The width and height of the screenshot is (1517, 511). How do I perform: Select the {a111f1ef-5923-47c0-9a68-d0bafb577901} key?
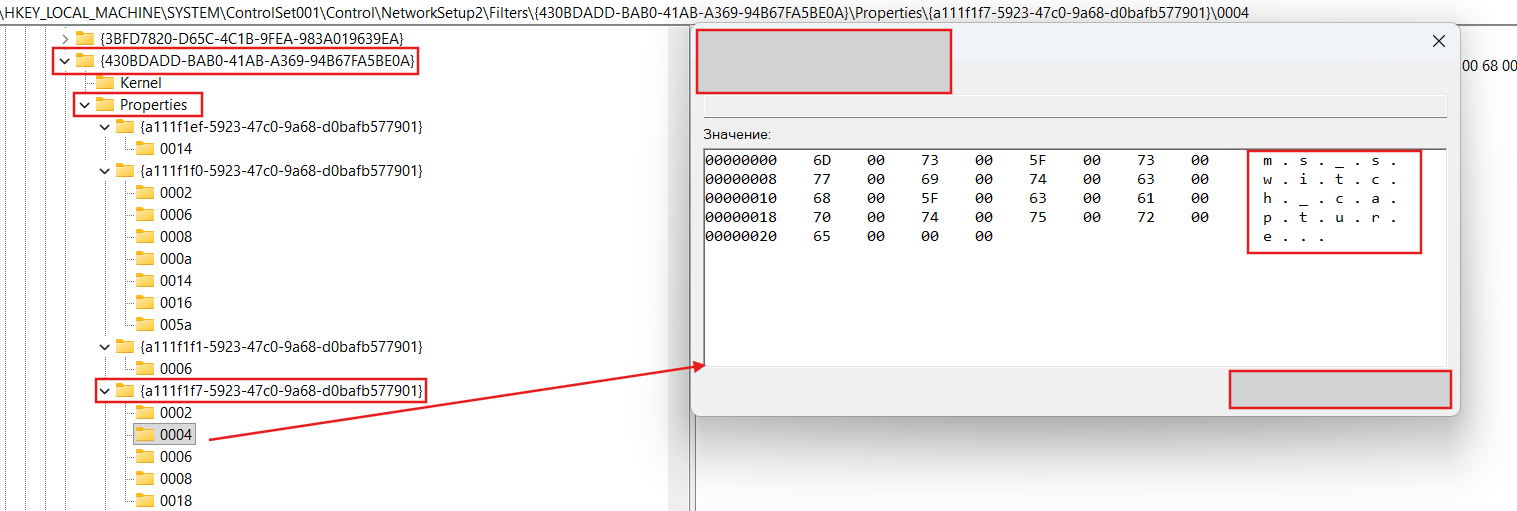pos(280,127)
